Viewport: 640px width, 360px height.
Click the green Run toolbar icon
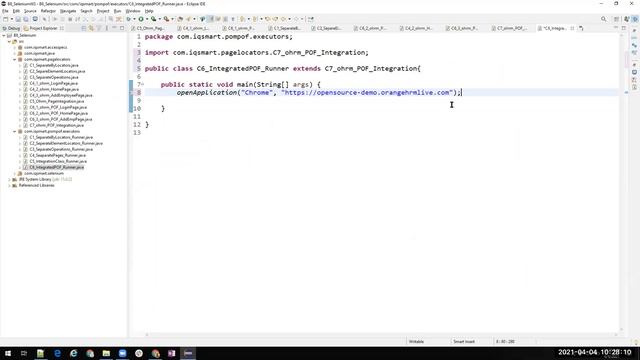(141, 19)
